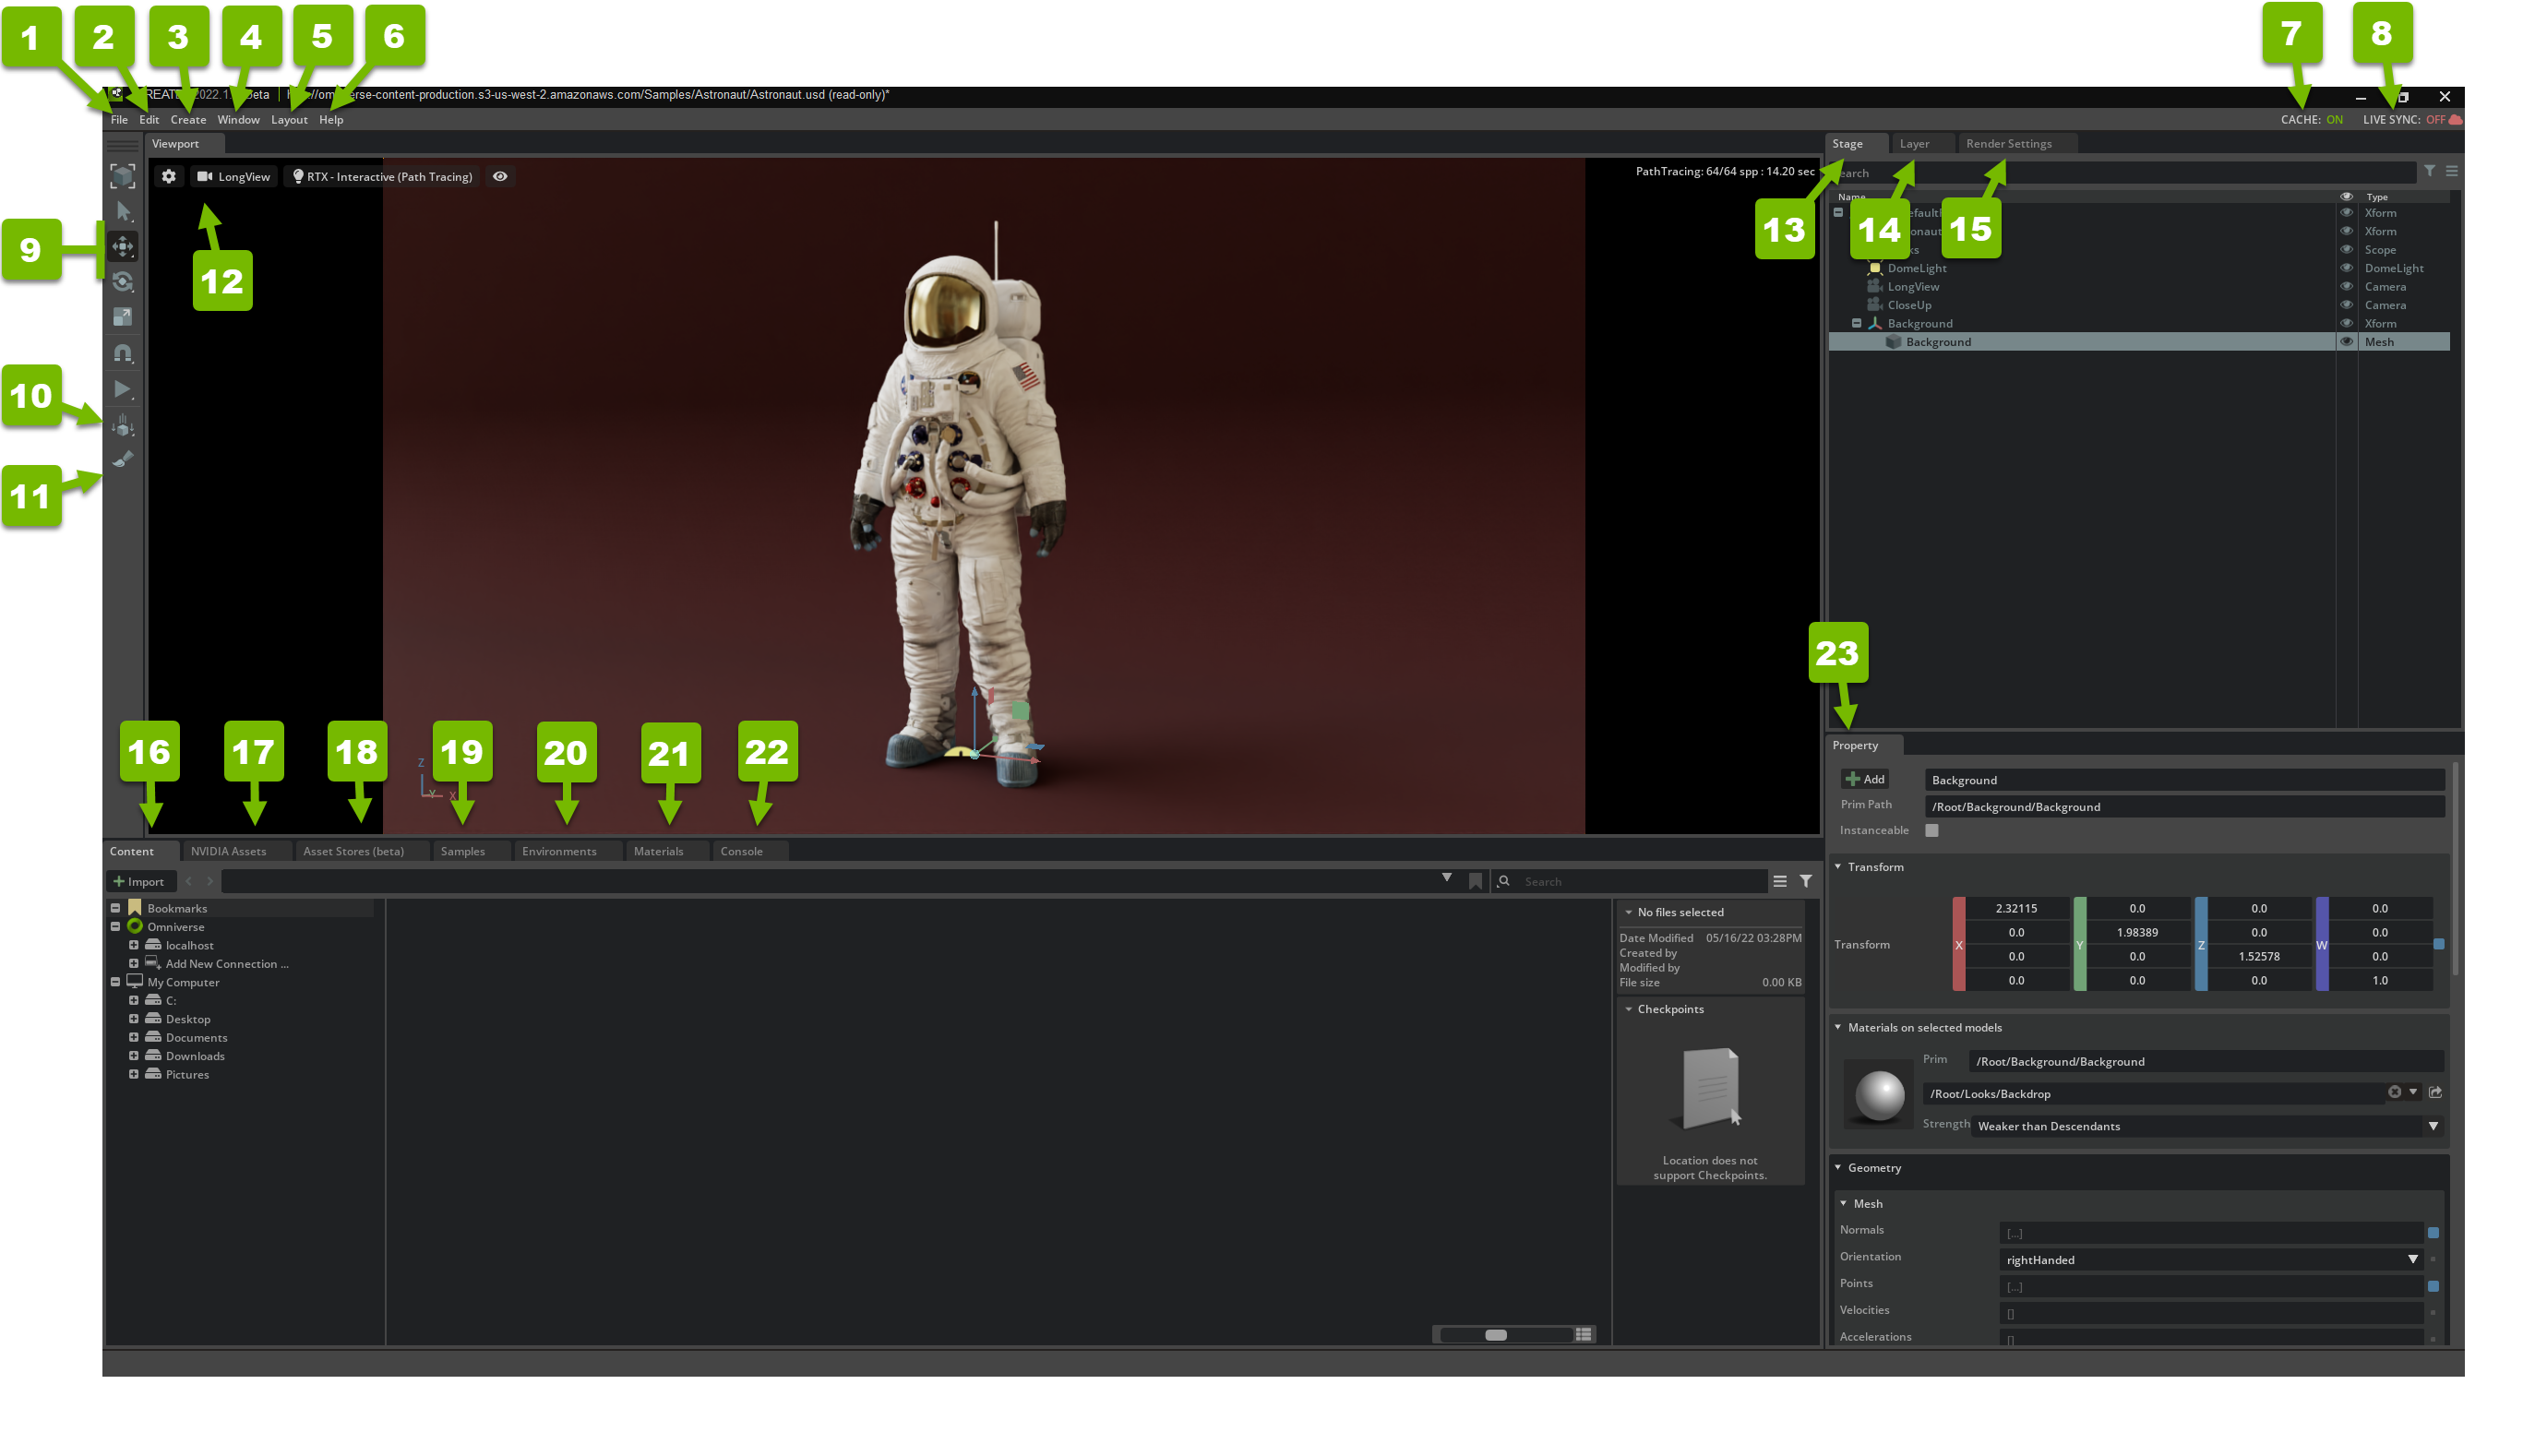The height and width of the screenshot is (1456, 2547).
Task: Collapse the My Computer node
Action: pos(115,982)
